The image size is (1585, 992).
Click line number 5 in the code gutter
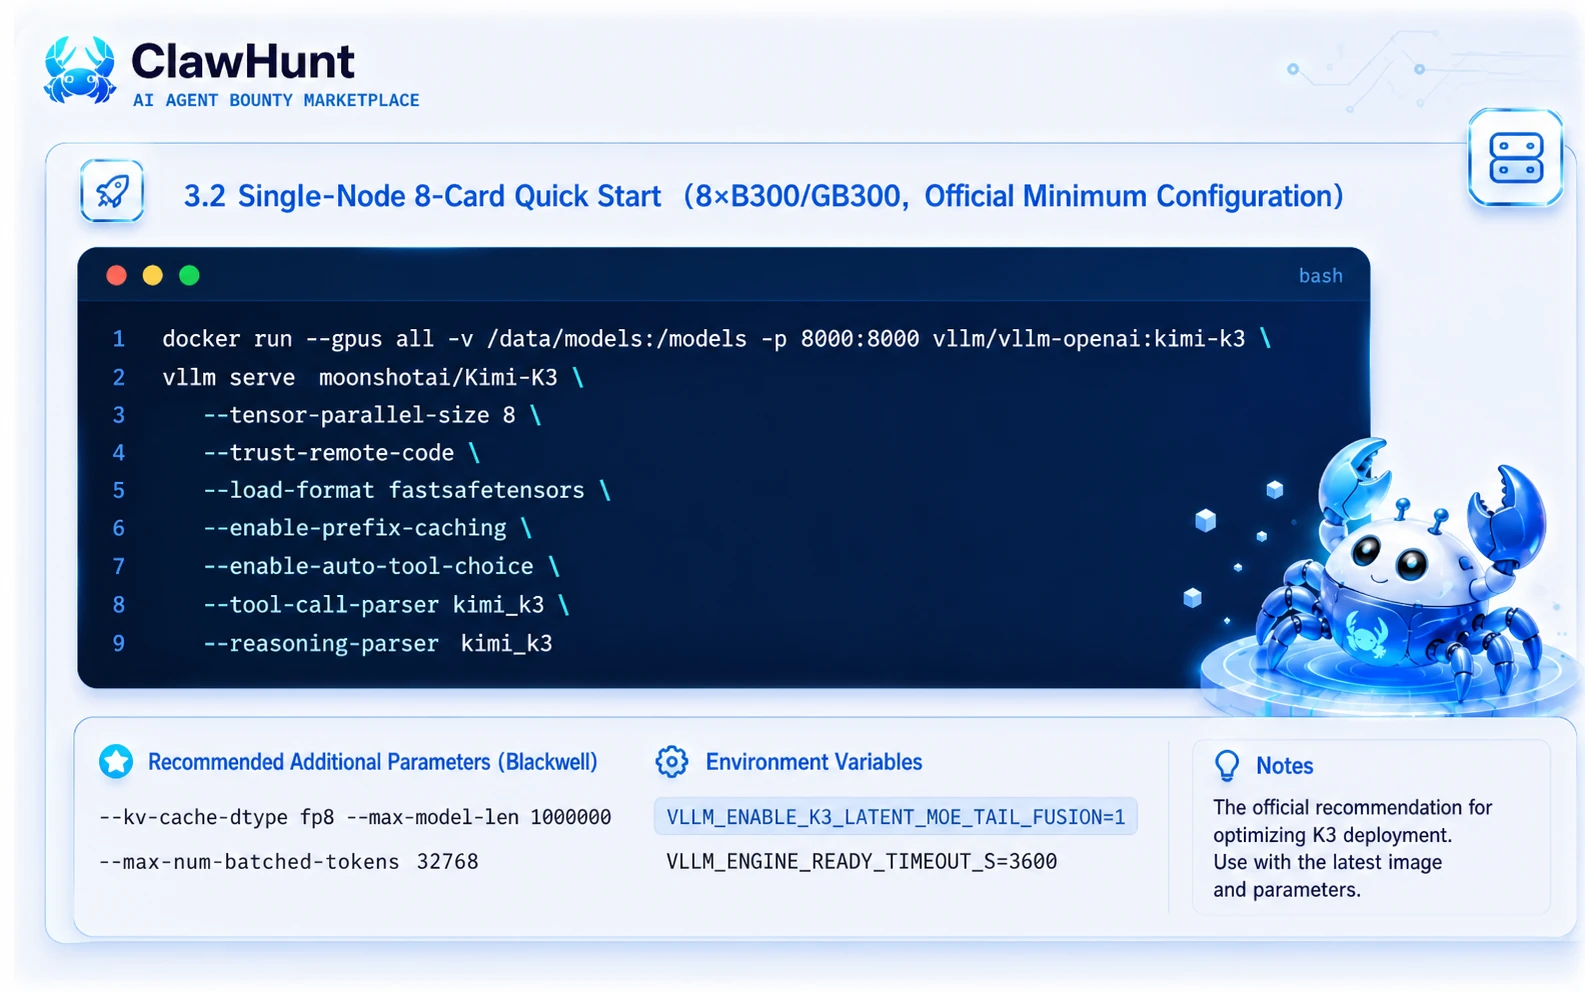[119, 490]
